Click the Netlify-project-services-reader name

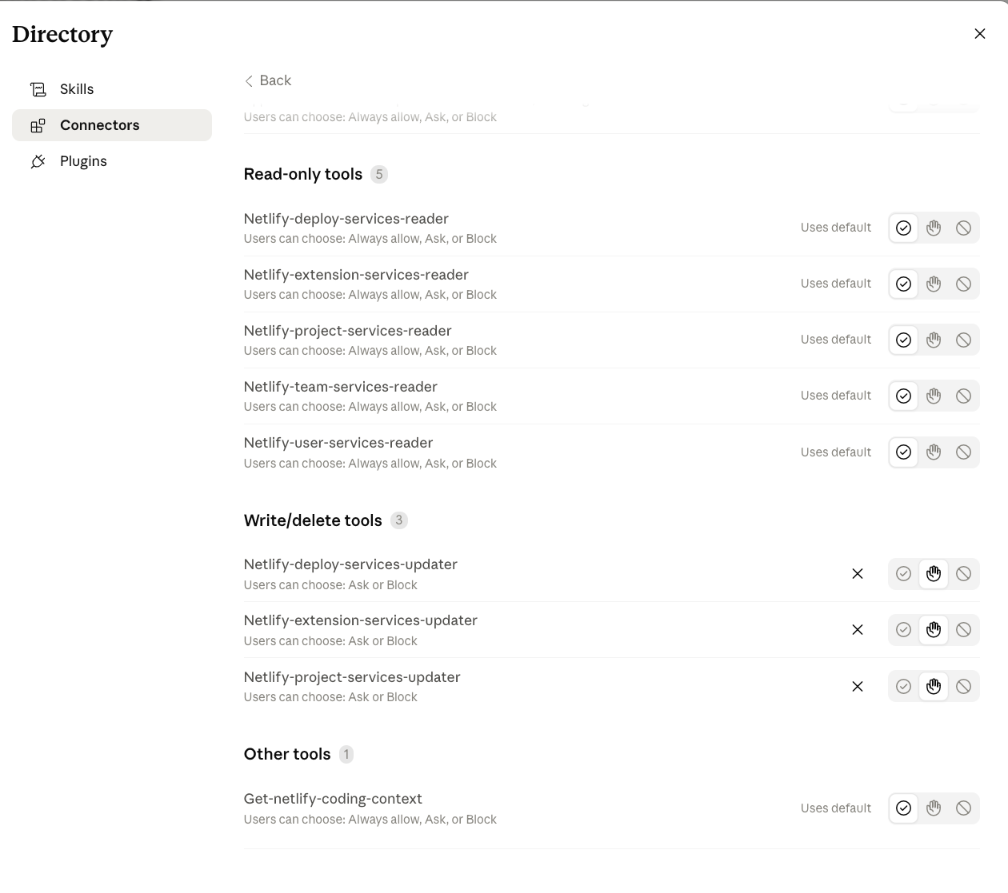(x=348, y=330)
